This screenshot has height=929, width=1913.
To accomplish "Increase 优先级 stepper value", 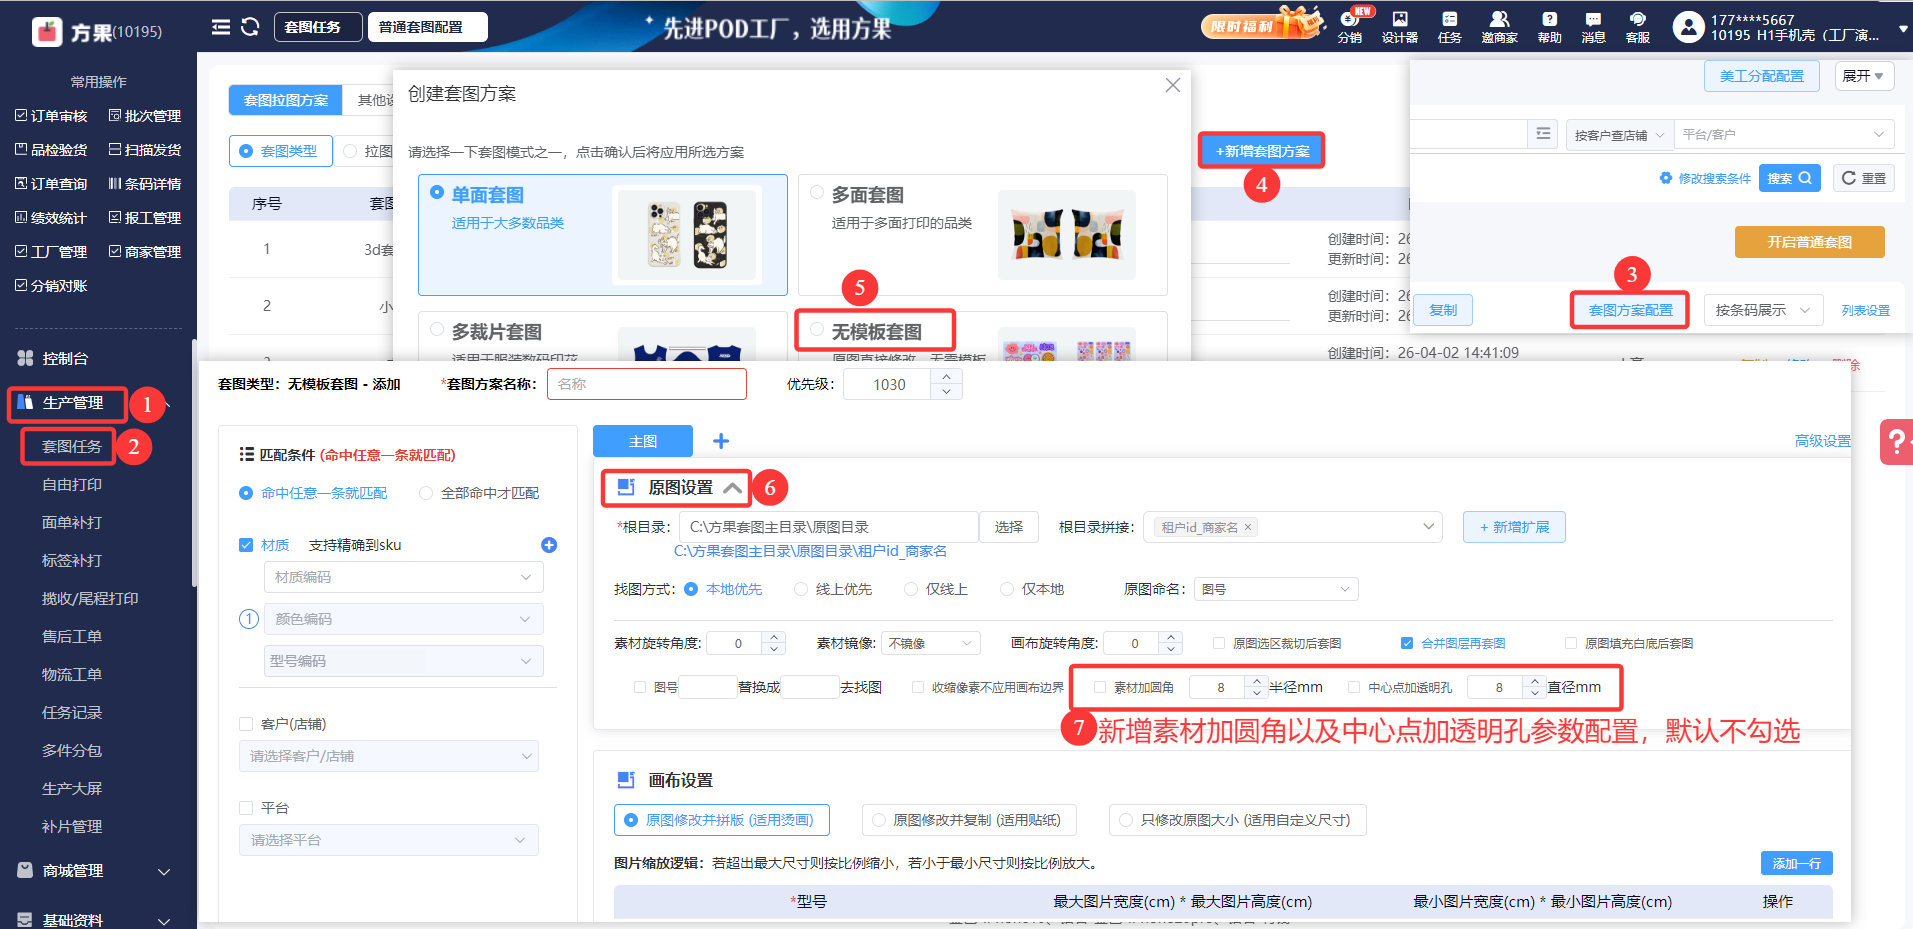I will pos(947,377).
